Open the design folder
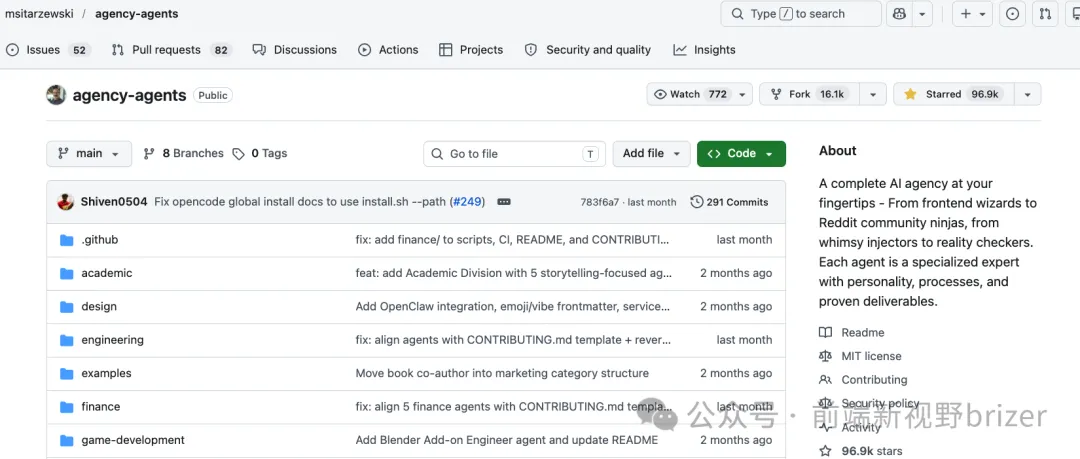Screen dimensions: 1080x459 (x=99, y=307)
